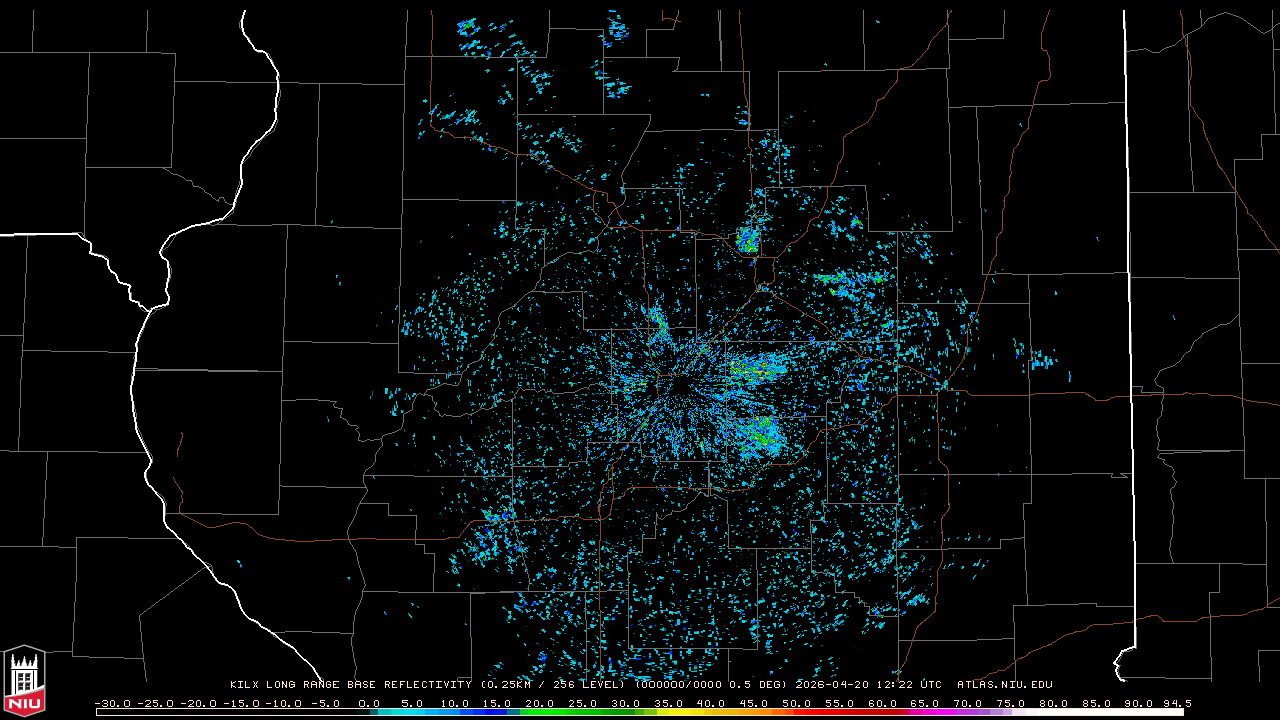The image size is (1280, 720).
Task: Click the 0.0 label on the color scale
Action: [369, 703]
